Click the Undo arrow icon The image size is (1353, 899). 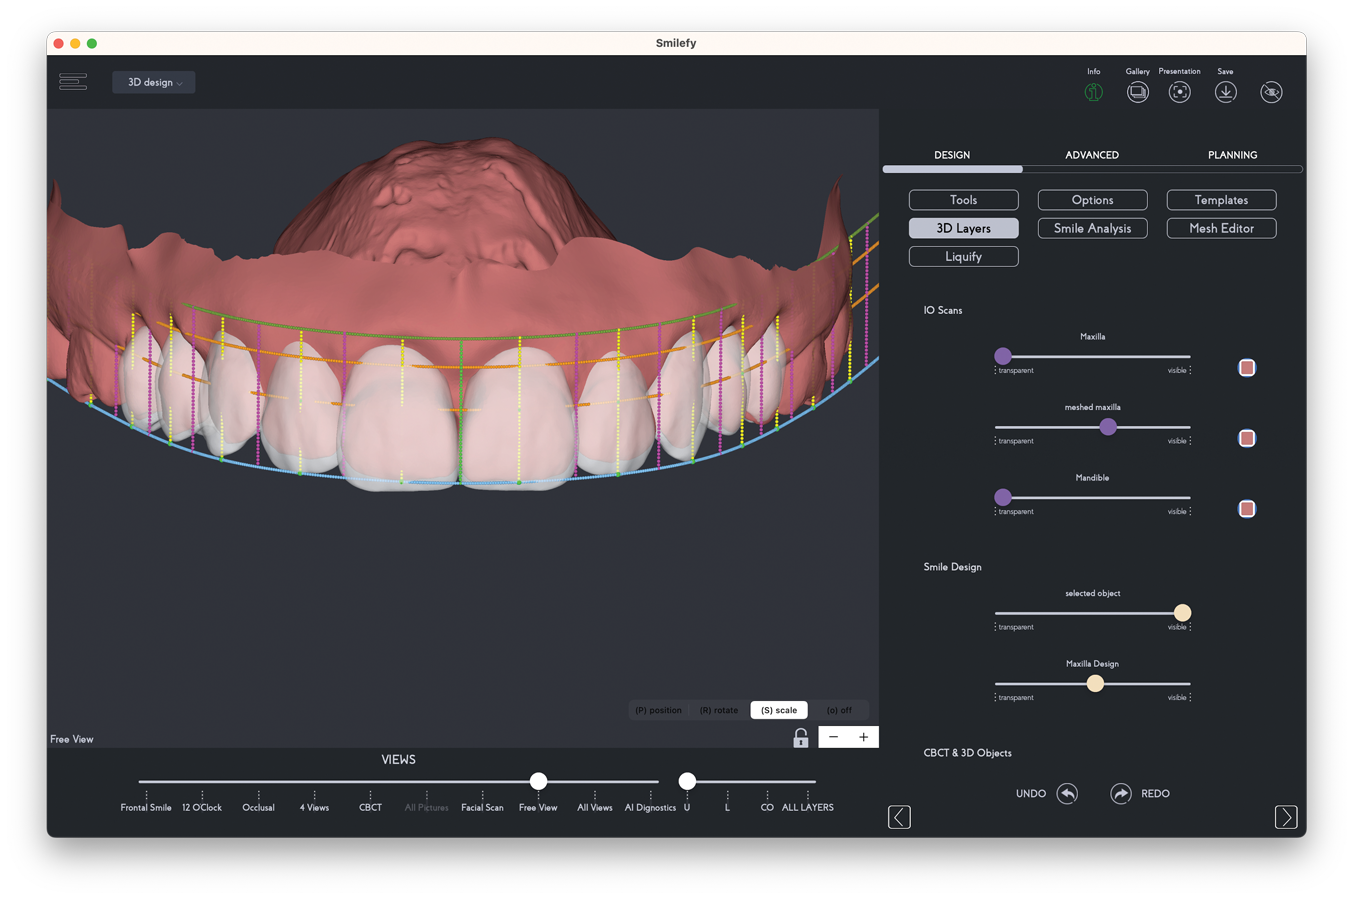pos(1067,794)
